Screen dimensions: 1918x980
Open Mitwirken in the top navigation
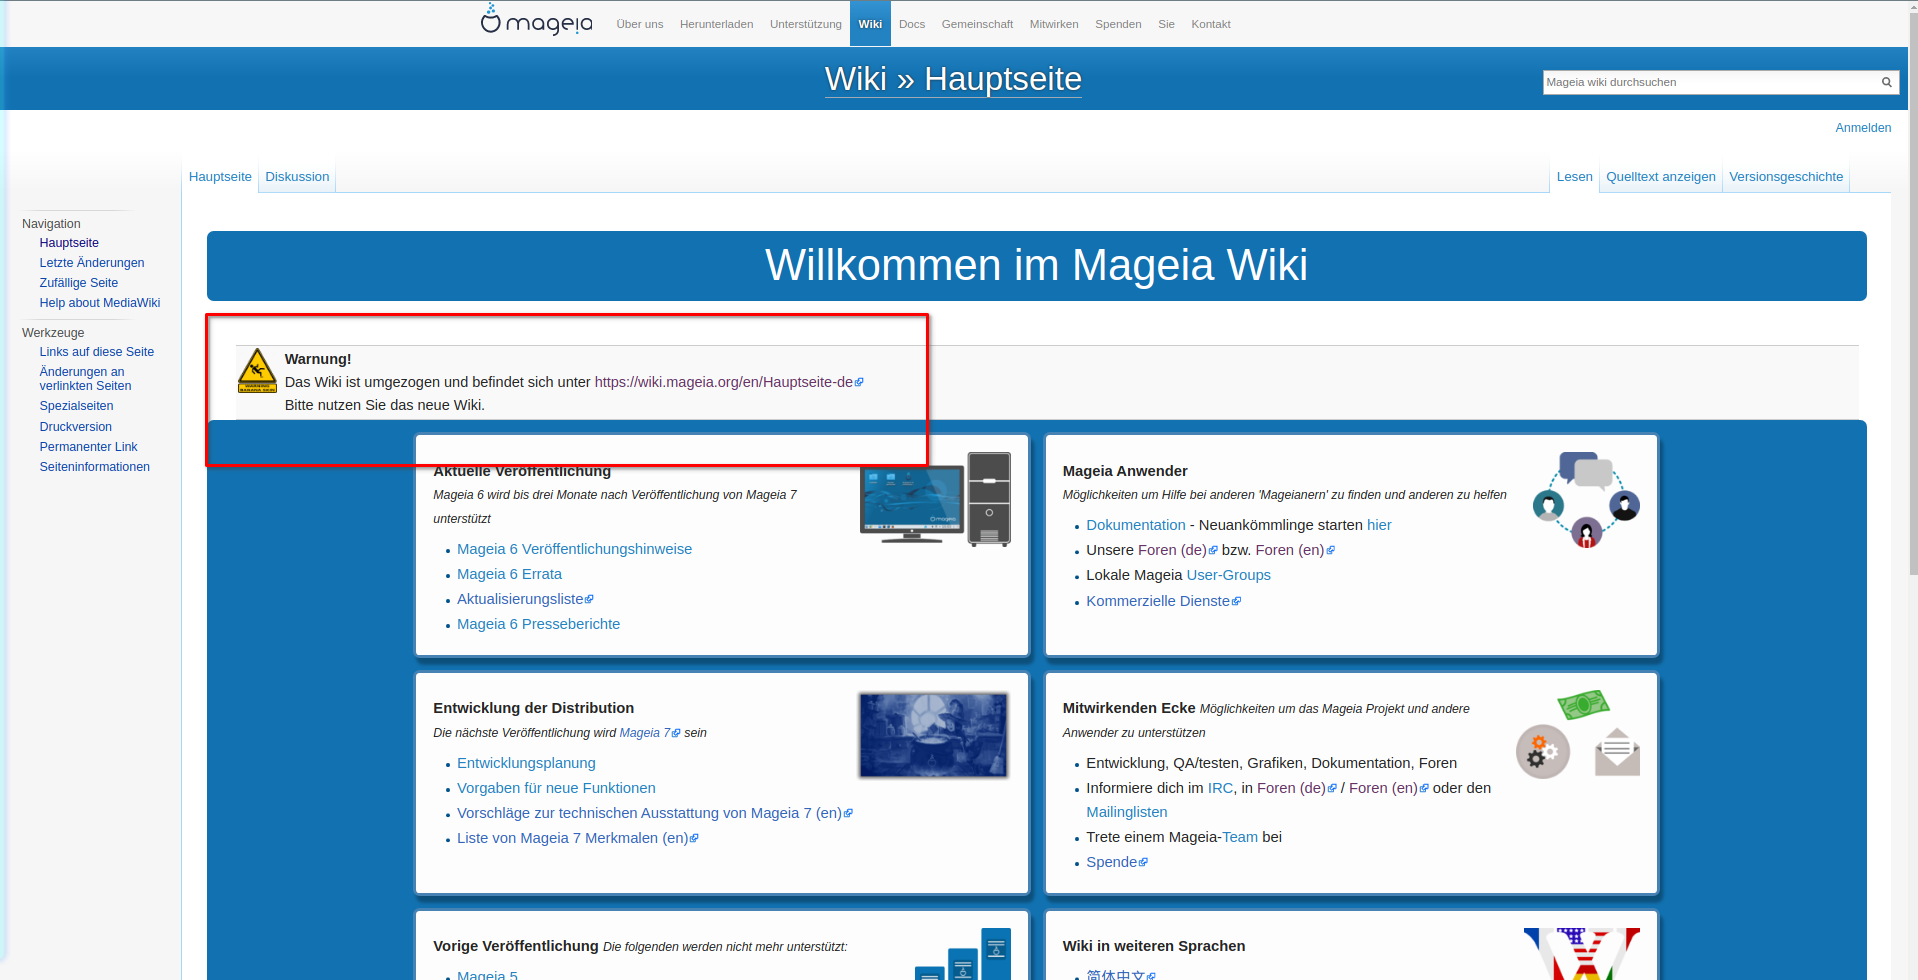click(x=1054, y=24)
